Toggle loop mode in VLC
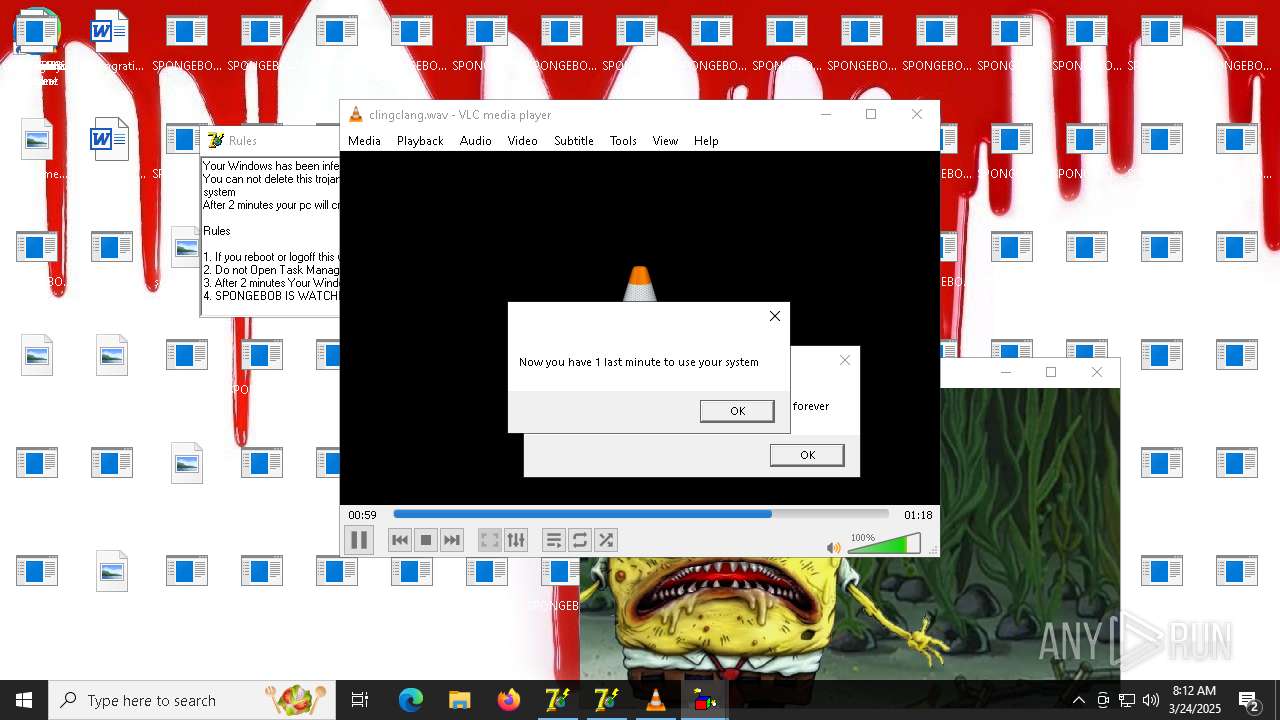The width and height of the screenshot is (1280, 720). pos(580,540)
